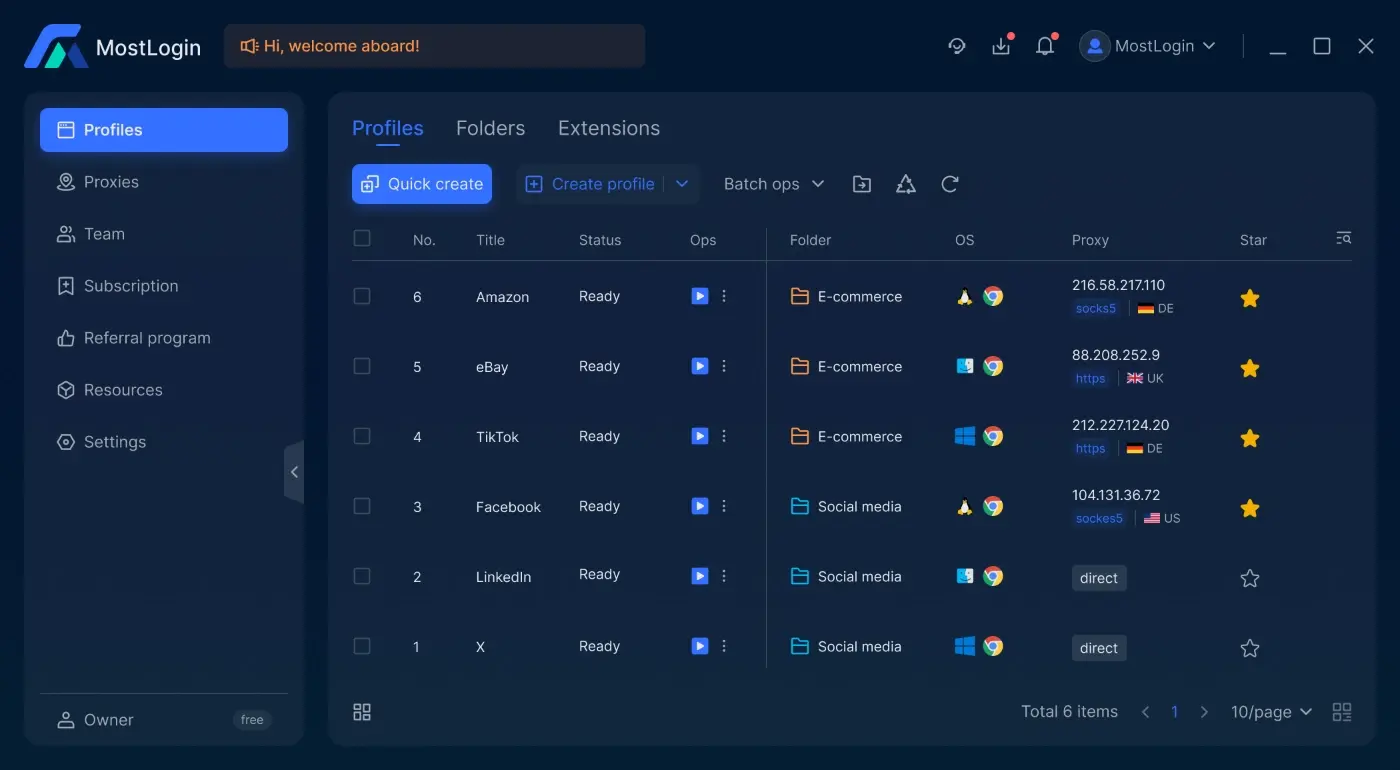The width and height of the screenshot is (1400, 770).
Task: Unstar the eBay profile
Action: (1249, 368)
